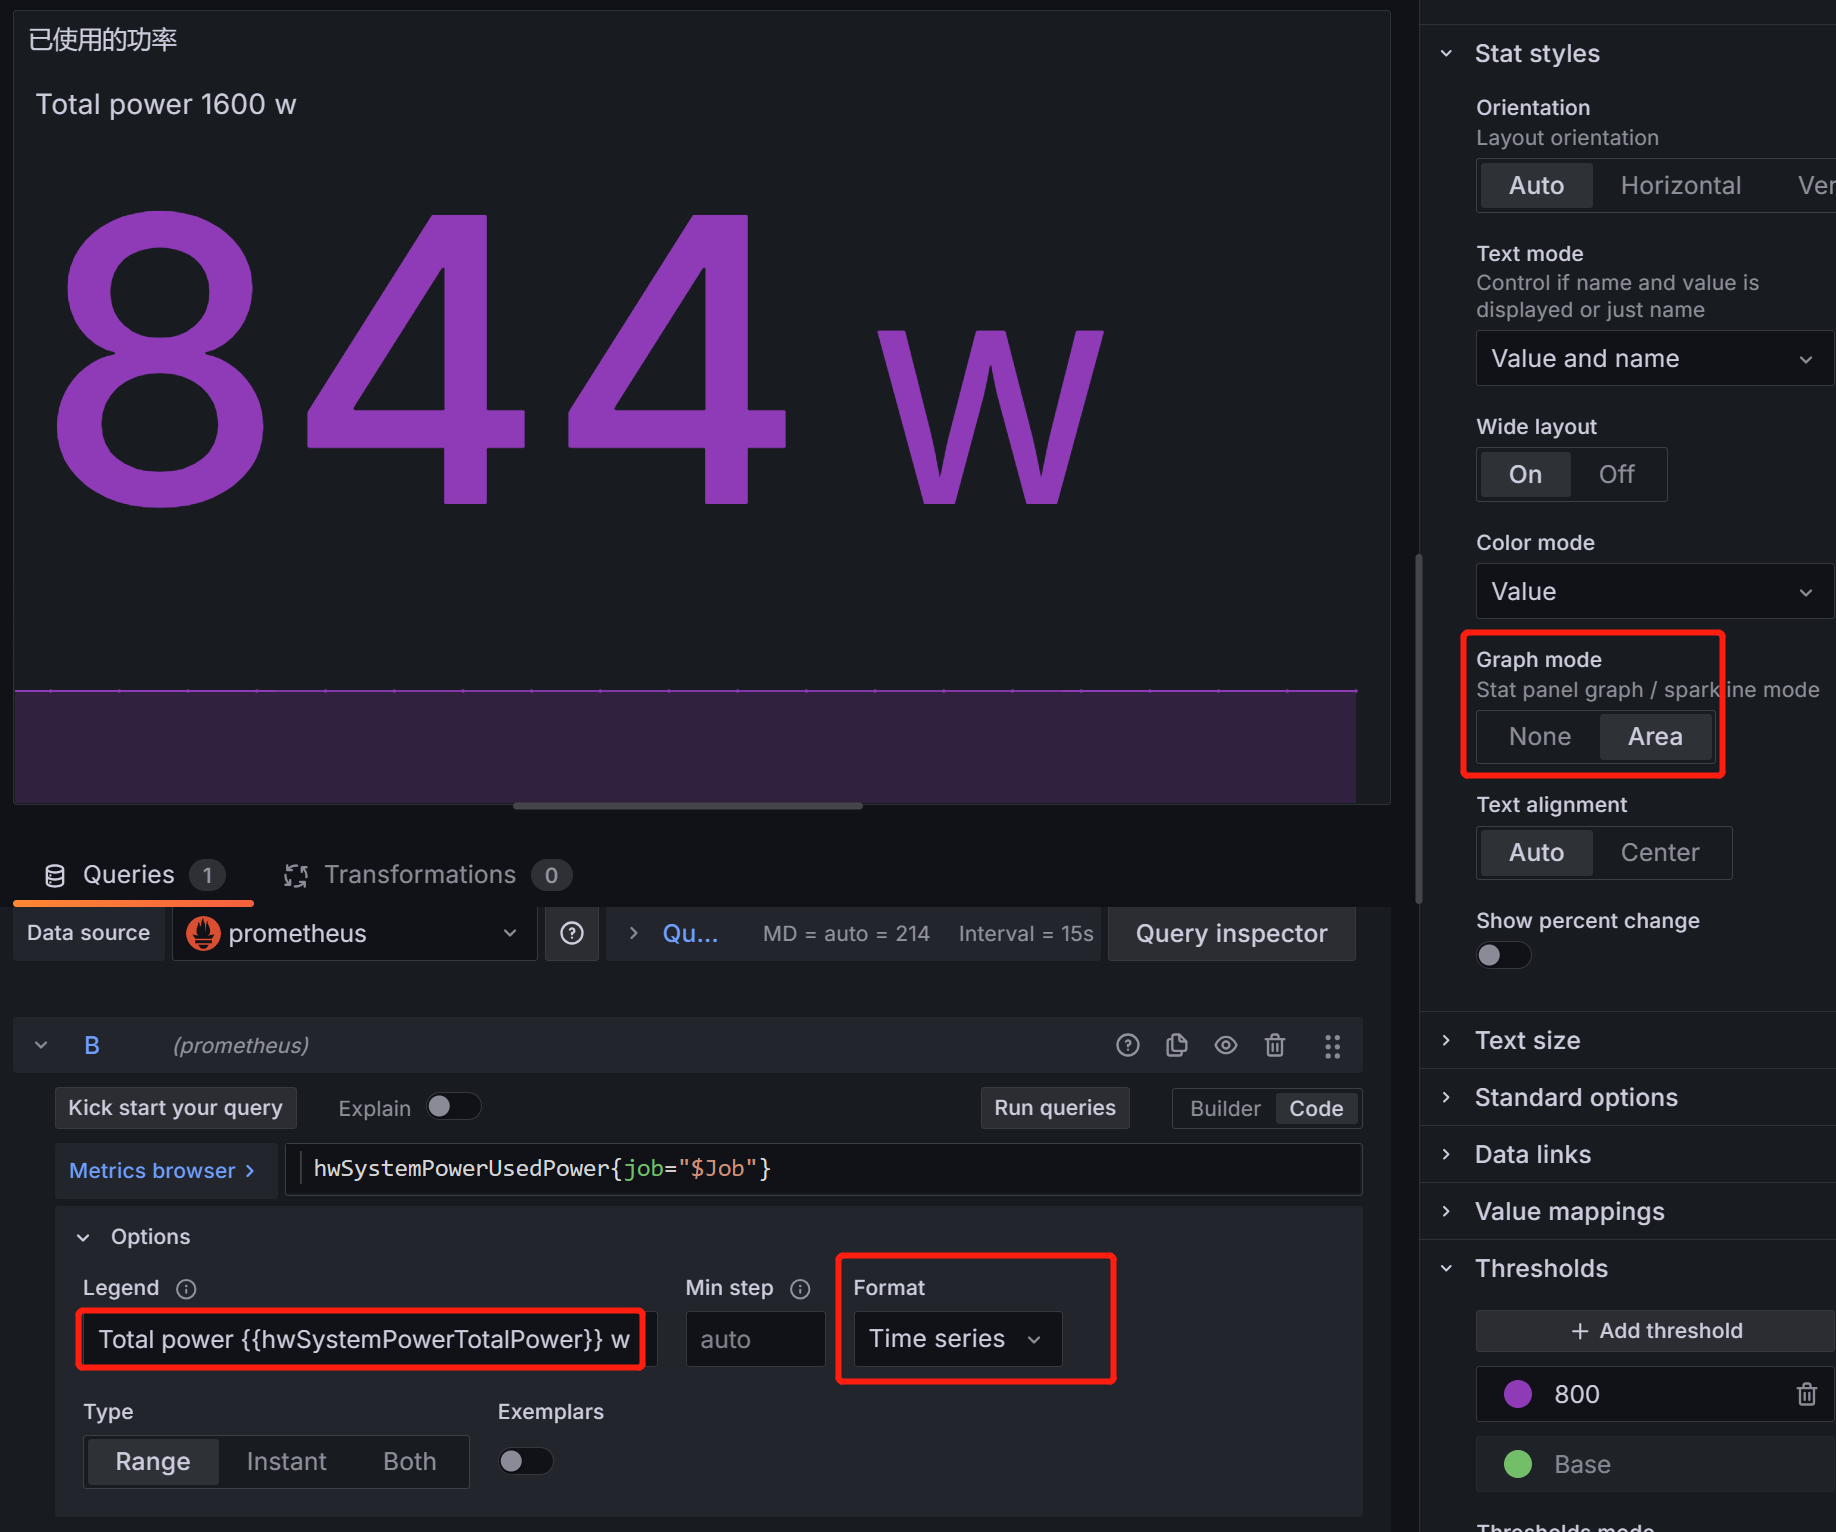The height and width of the screenshot is (1532, 1836).
Task: Toggle the Explain switch
Action: click(454, 1106)
